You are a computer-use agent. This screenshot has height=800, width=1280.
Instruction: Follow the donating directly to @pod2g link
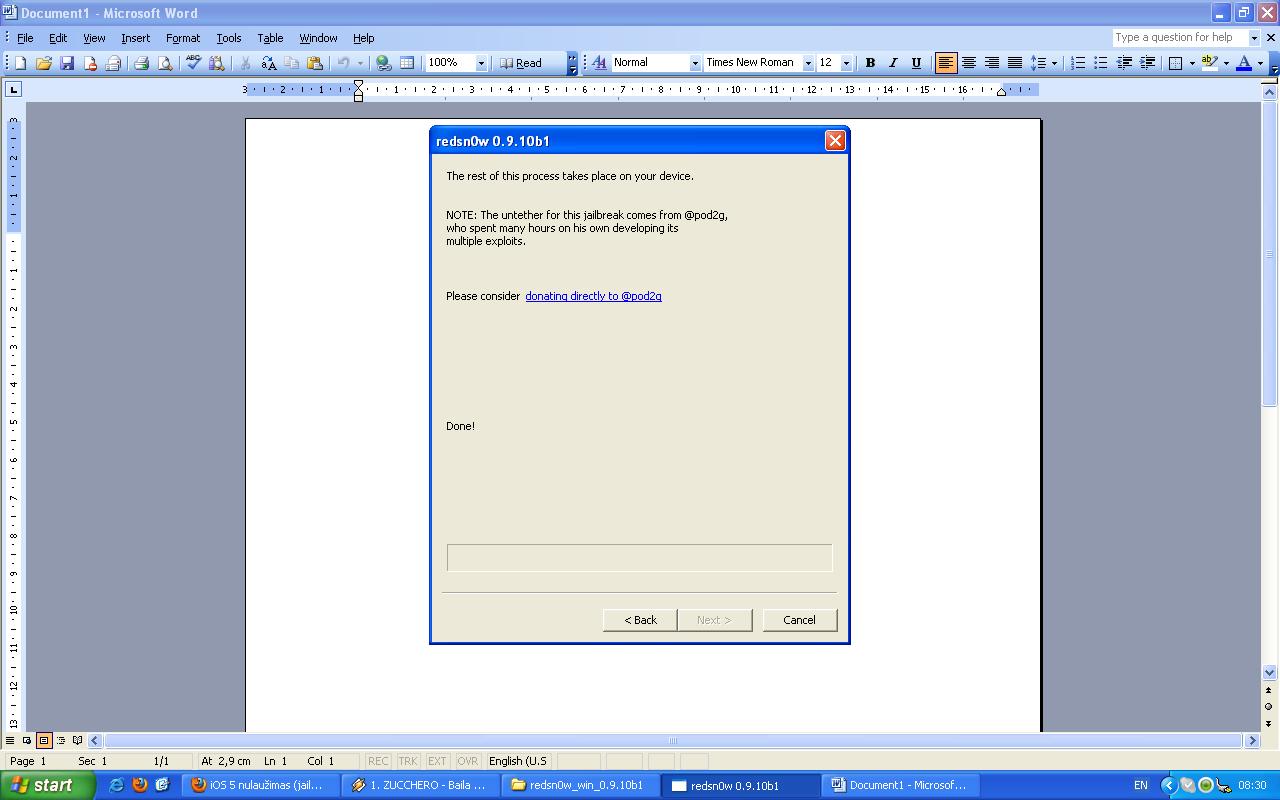pyautogui.click(x=593, y=296)
